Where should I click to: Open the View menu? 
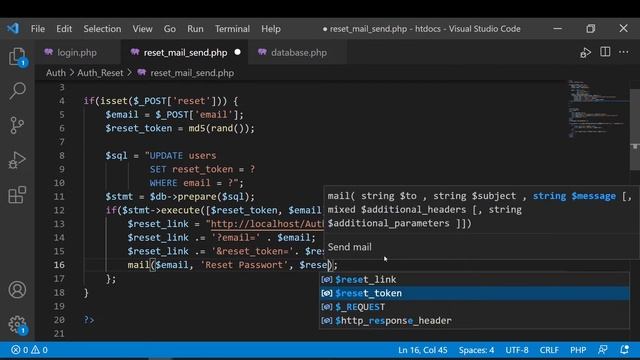pyautogui.click(x=142, y=29)
